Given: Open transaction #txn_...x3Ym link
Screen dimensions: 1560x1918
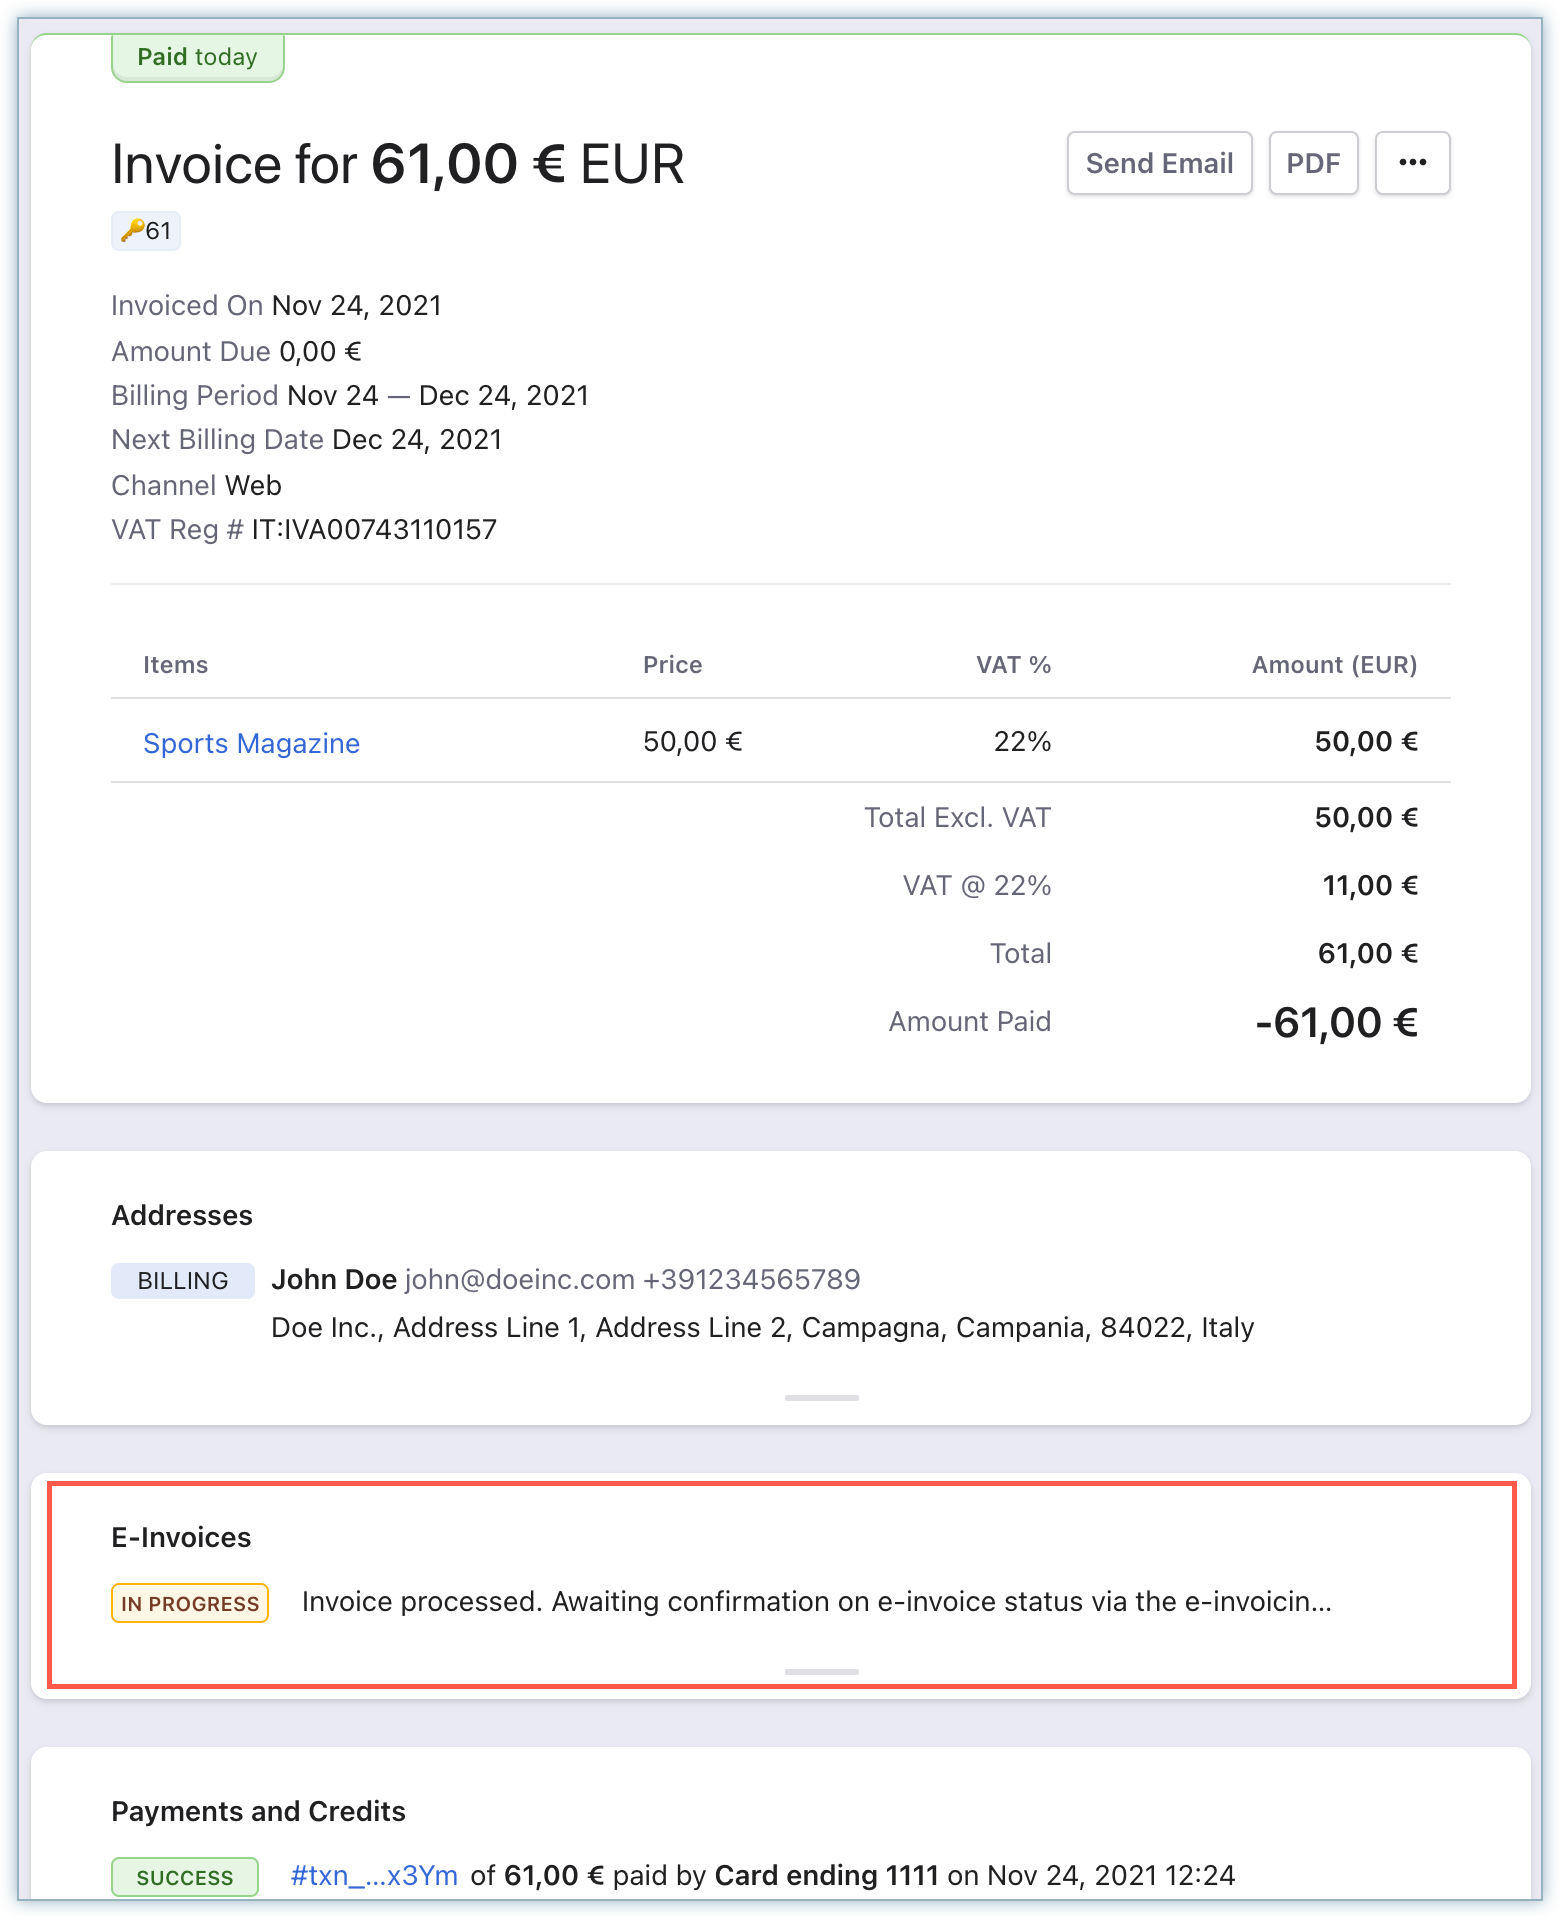Looking at the screenshot, I should pyautogui.click(x=374, y=1875).
